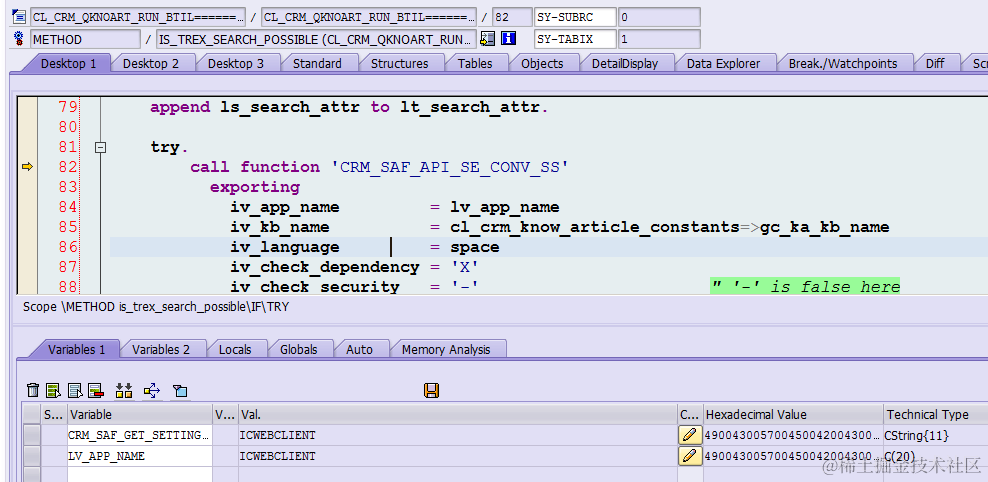The width and height of the screenshot is (988, 482).
Task: Open the Auto tab
Action: click(359, 350)
